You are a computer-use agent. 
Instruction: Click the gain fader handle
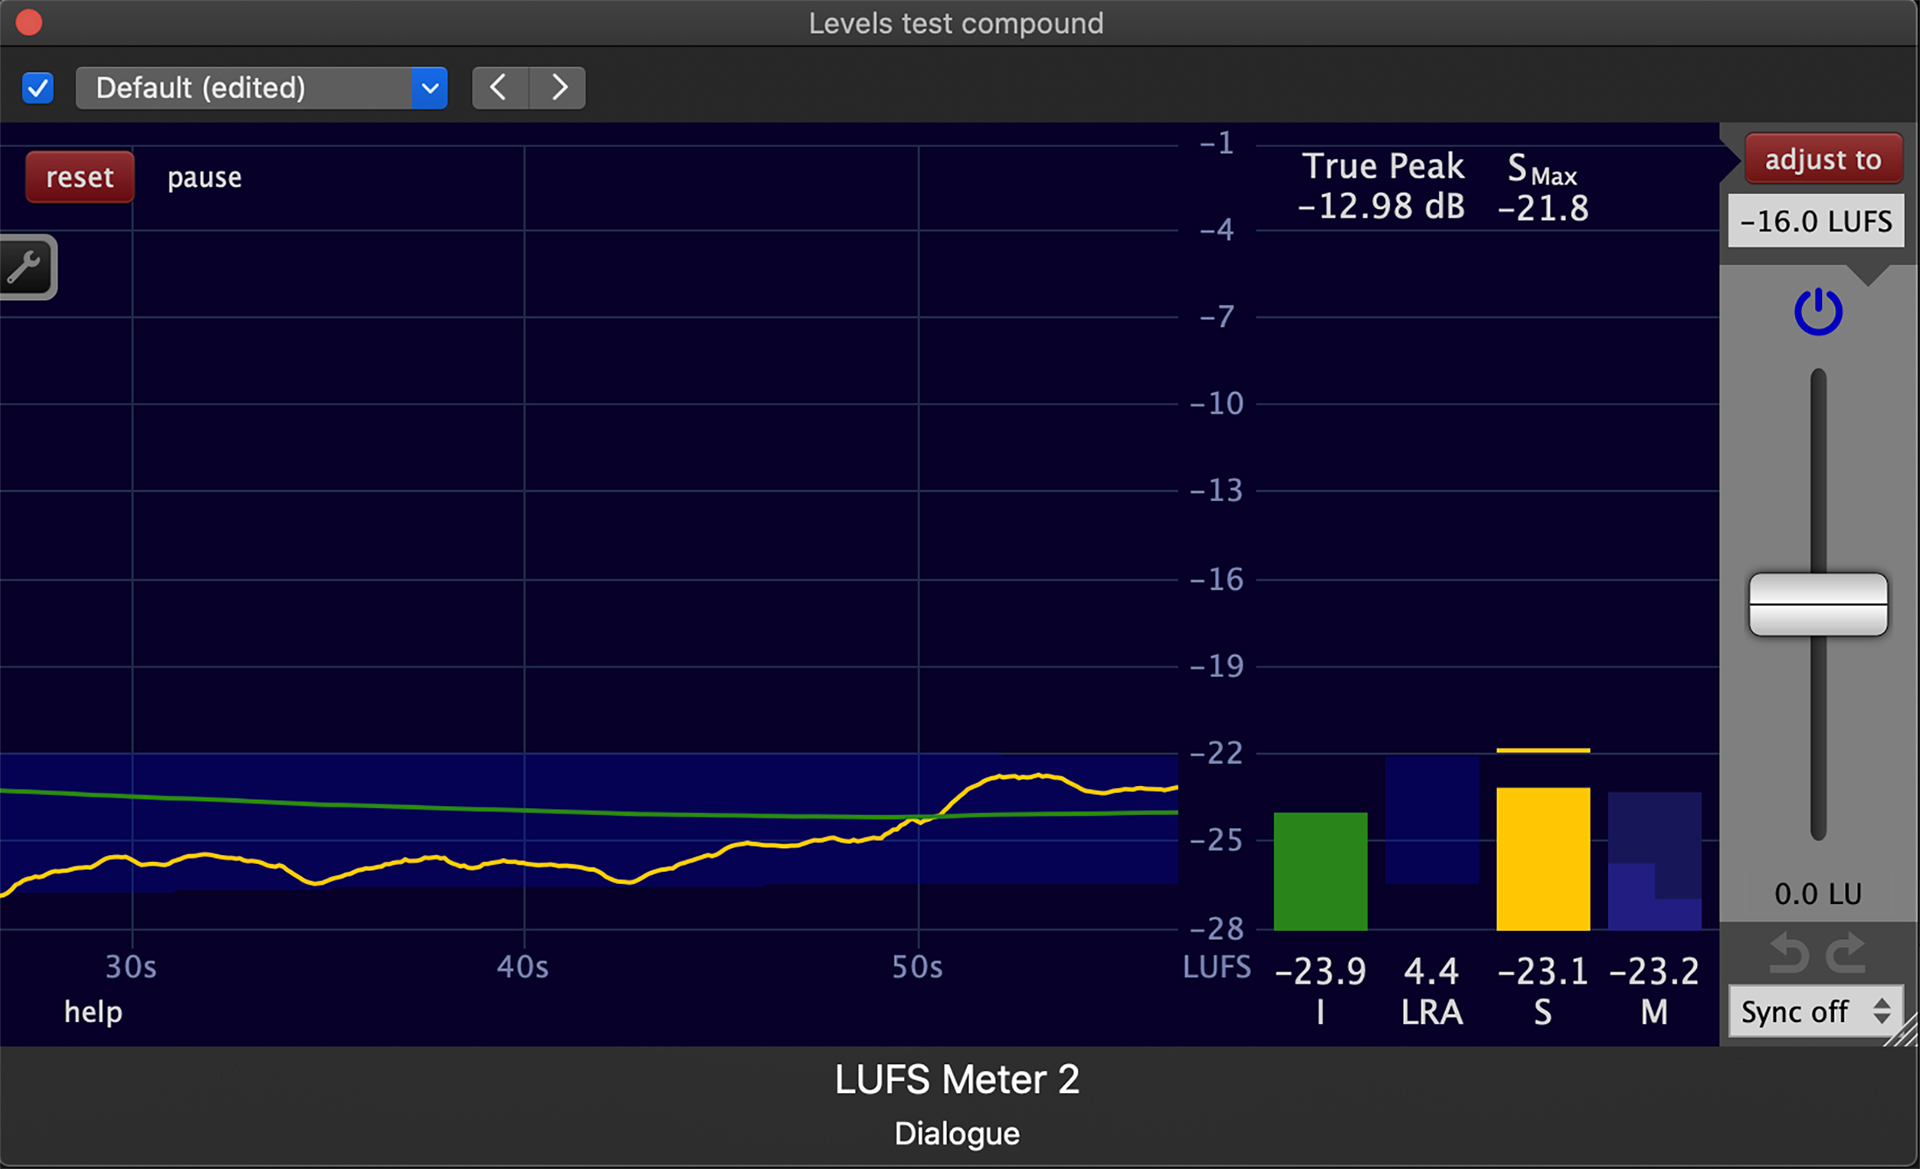coord(1818,604)
